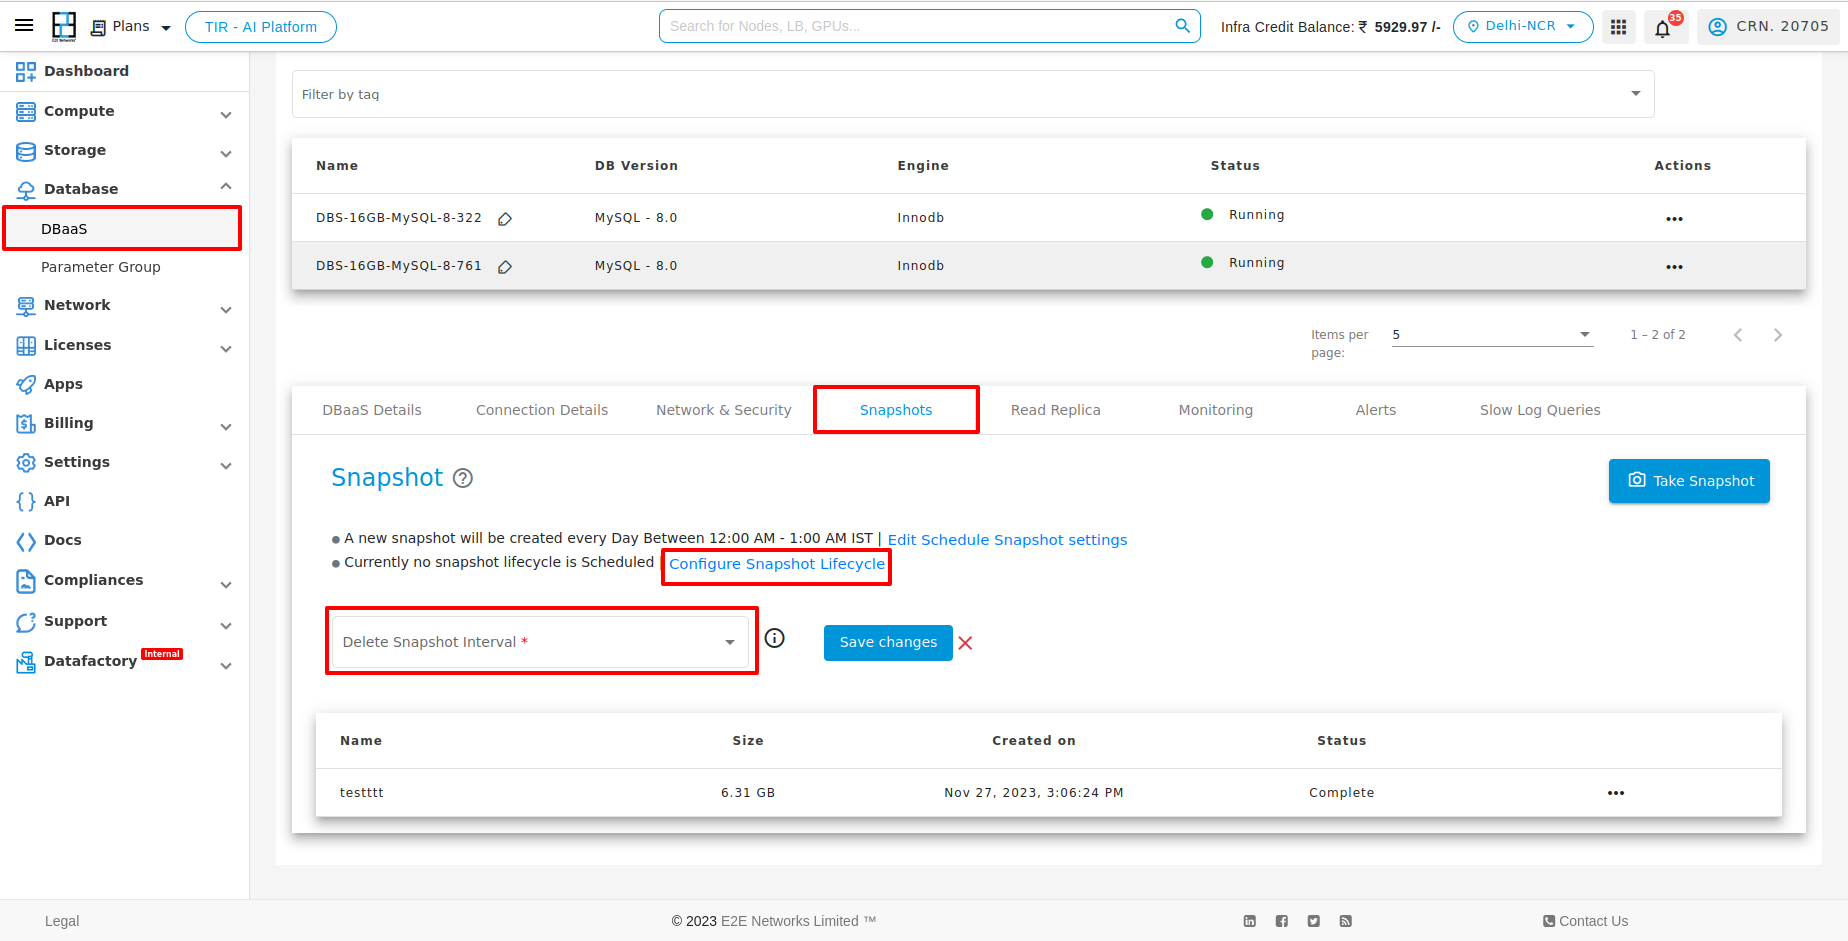This screenshot has width=1848, height=941.
Task: Select the DBS-16GB-MySQL-8-761 row name
Action: [399, 266]
